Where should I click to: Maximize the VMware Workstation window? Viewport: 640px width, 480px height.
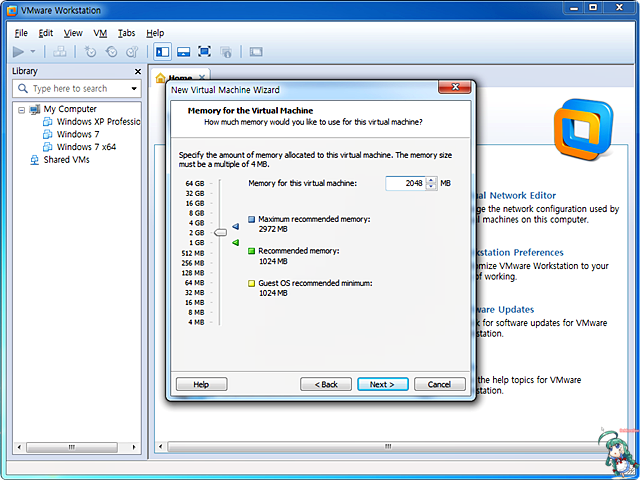pyautogui.click(x=593, y=8)
